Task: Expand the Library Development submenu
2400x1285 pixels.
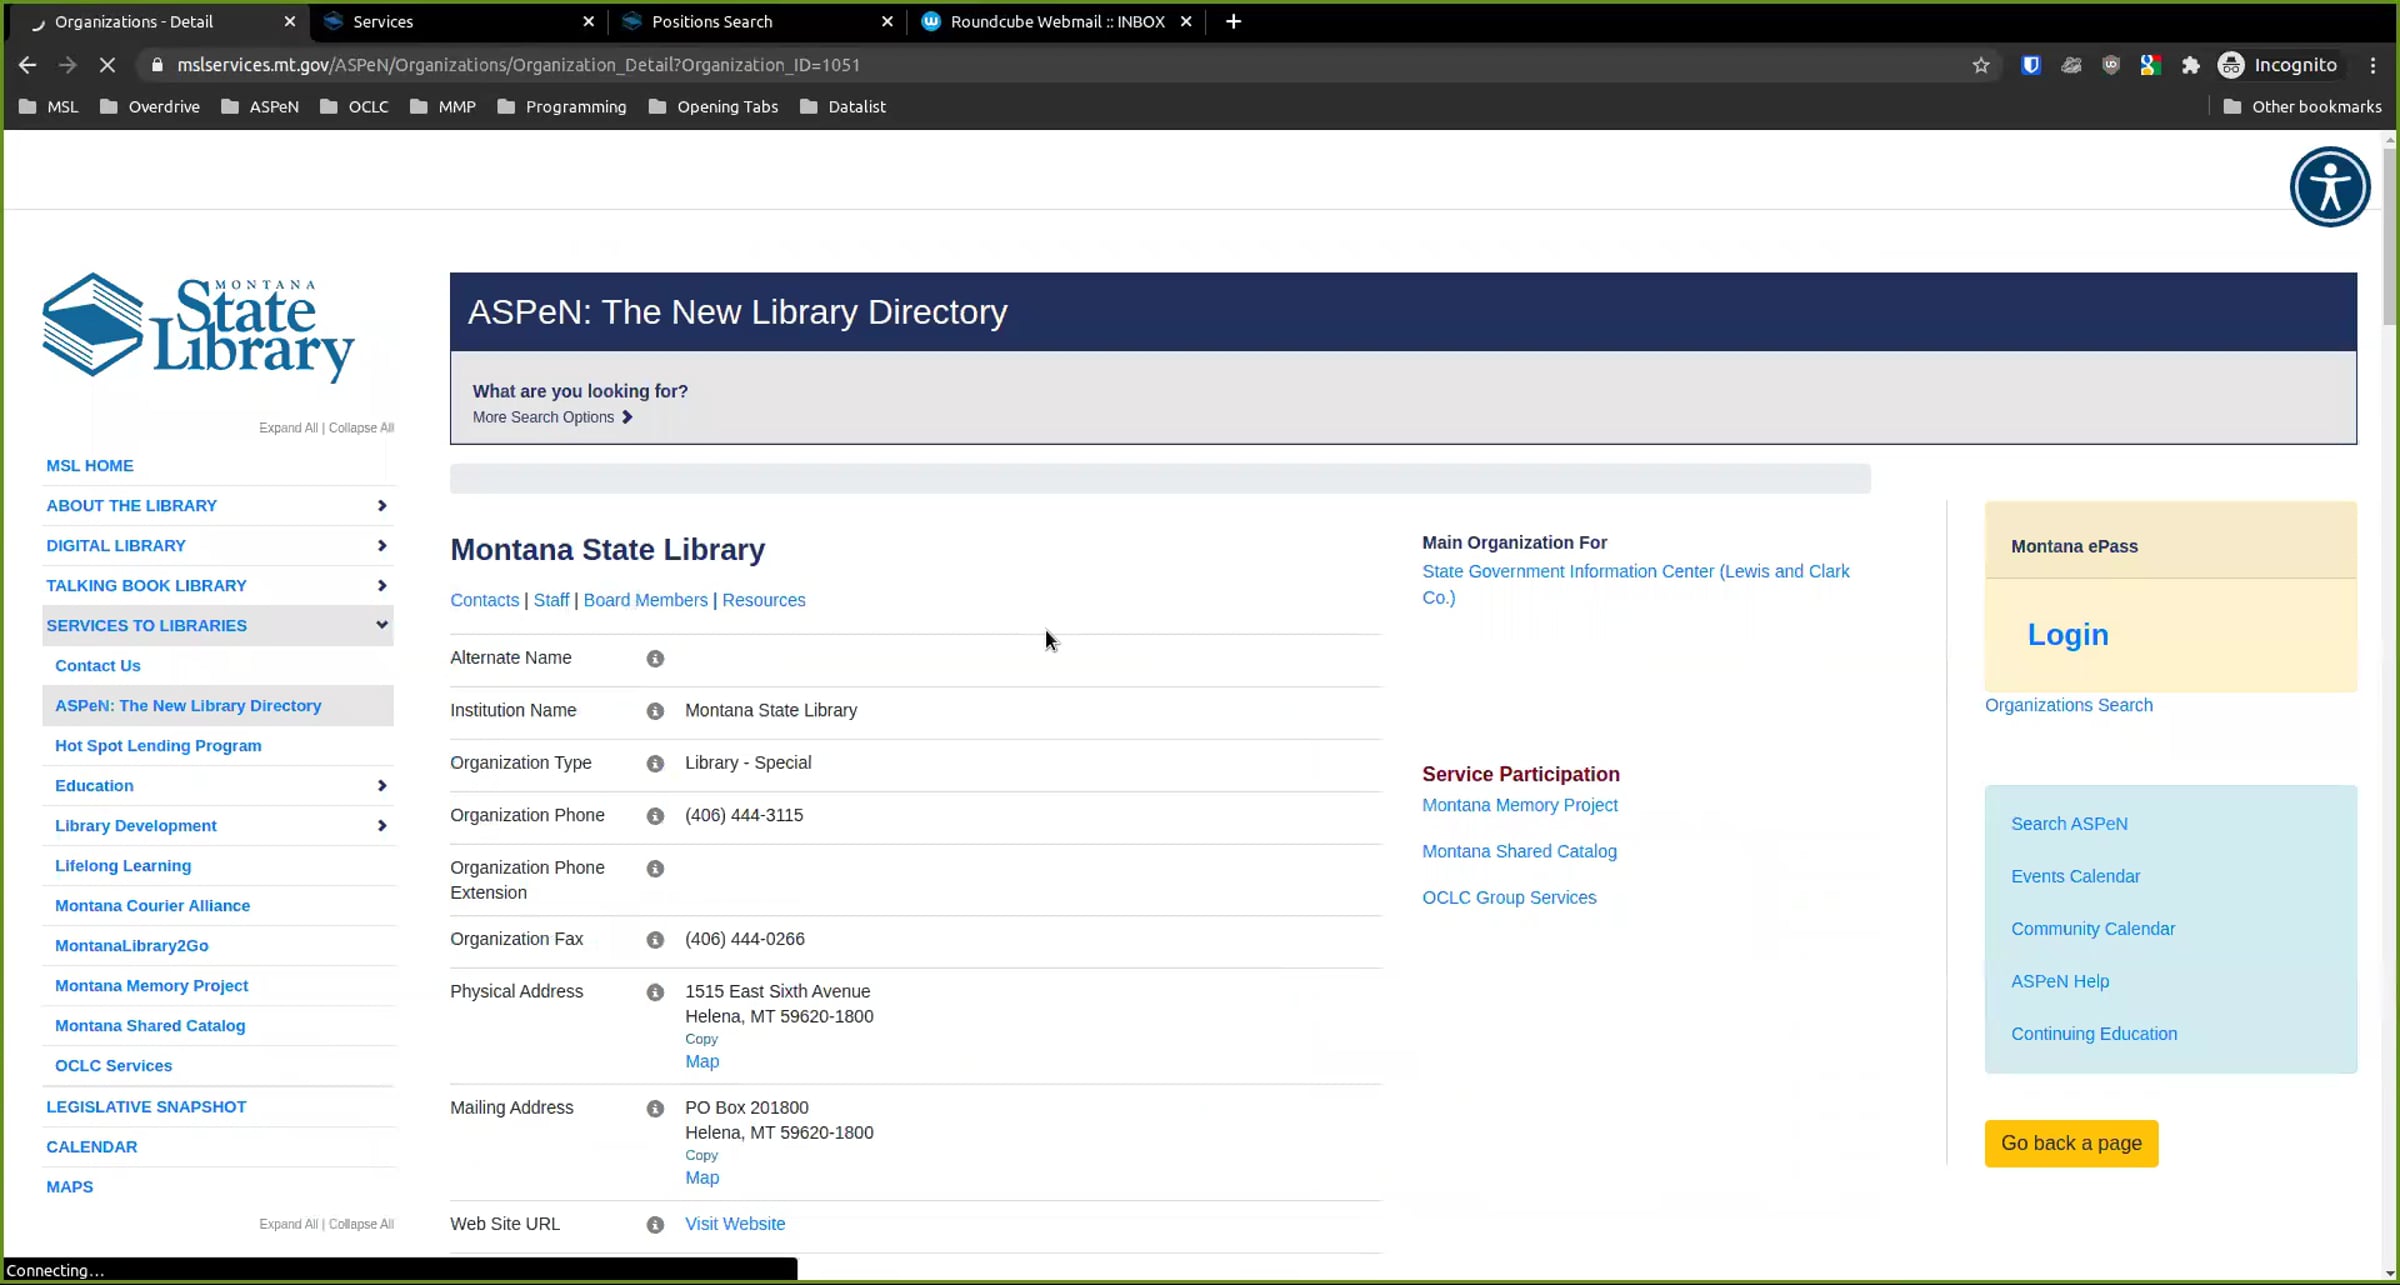Action: (381, 826)
